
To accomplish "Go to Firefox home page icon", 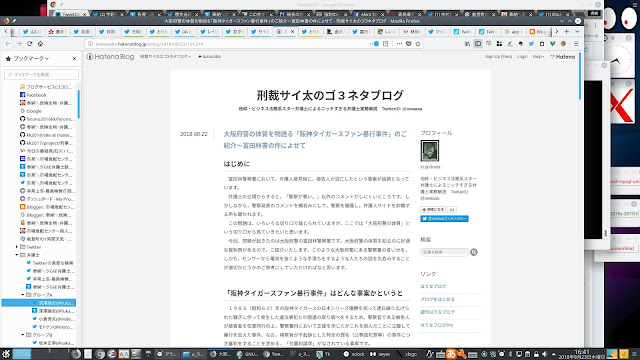I will pos(40,44).
